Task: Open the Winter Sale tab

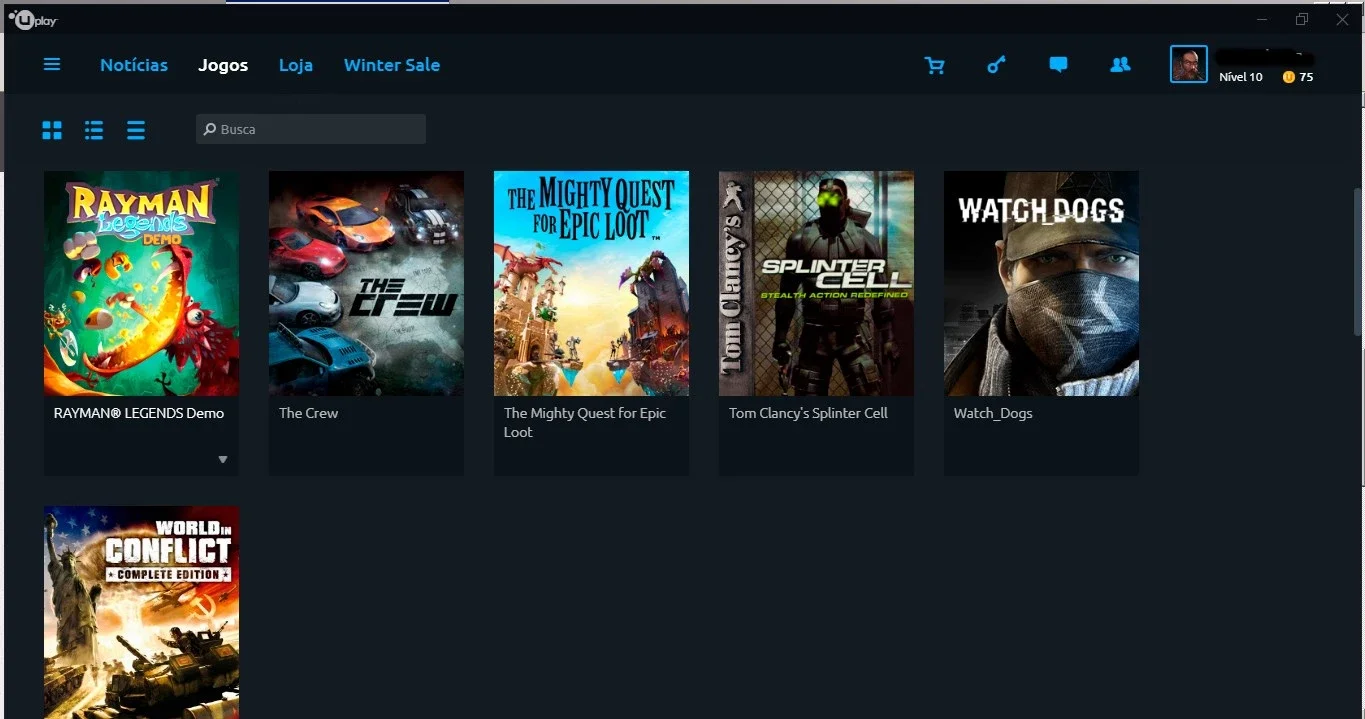Action: click(392, 65)
